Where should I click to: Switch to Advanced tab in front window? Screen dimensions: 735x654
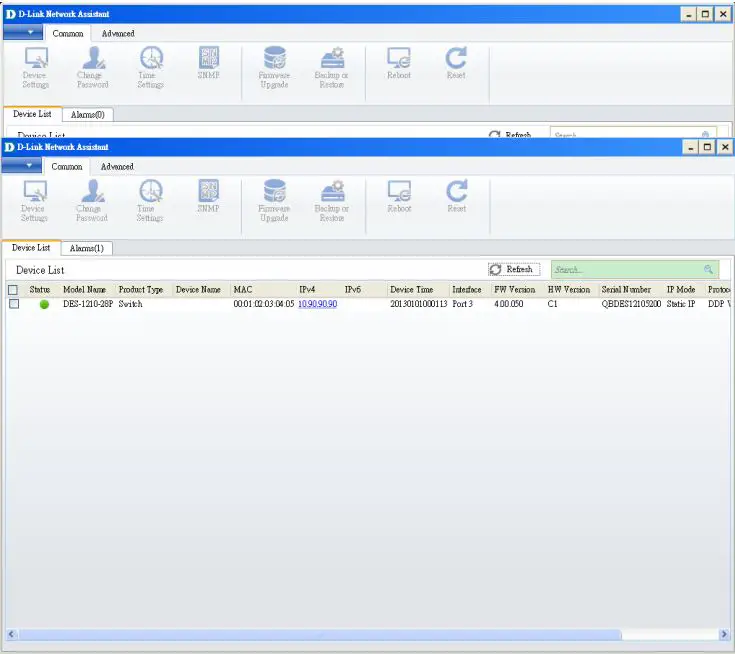117,166
